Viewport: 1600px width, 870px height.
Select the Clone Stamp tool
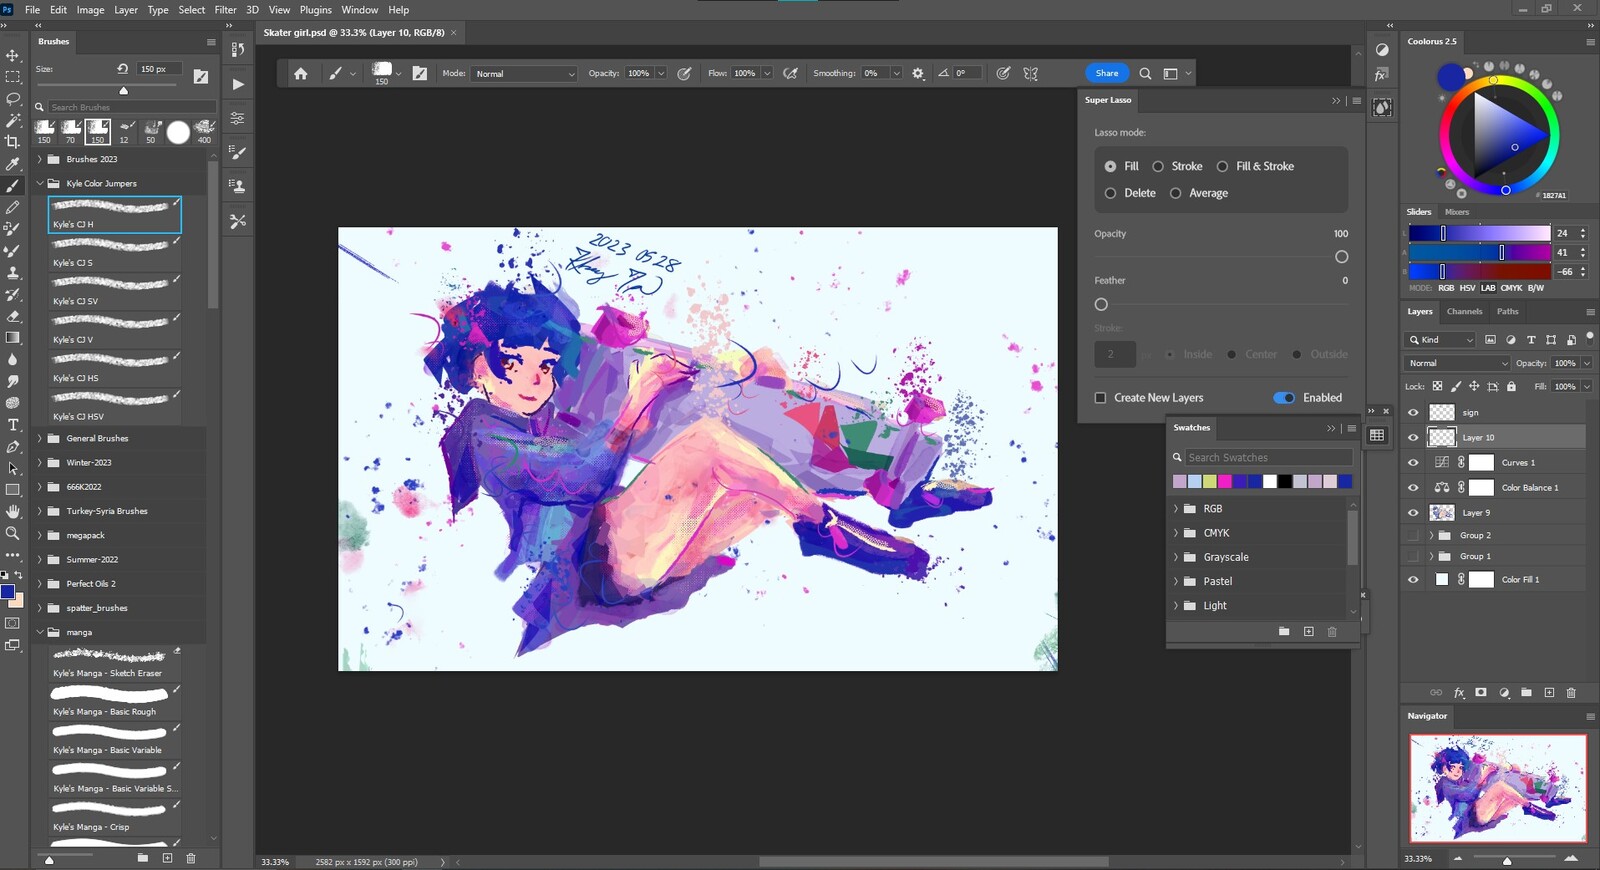point(13,272)
